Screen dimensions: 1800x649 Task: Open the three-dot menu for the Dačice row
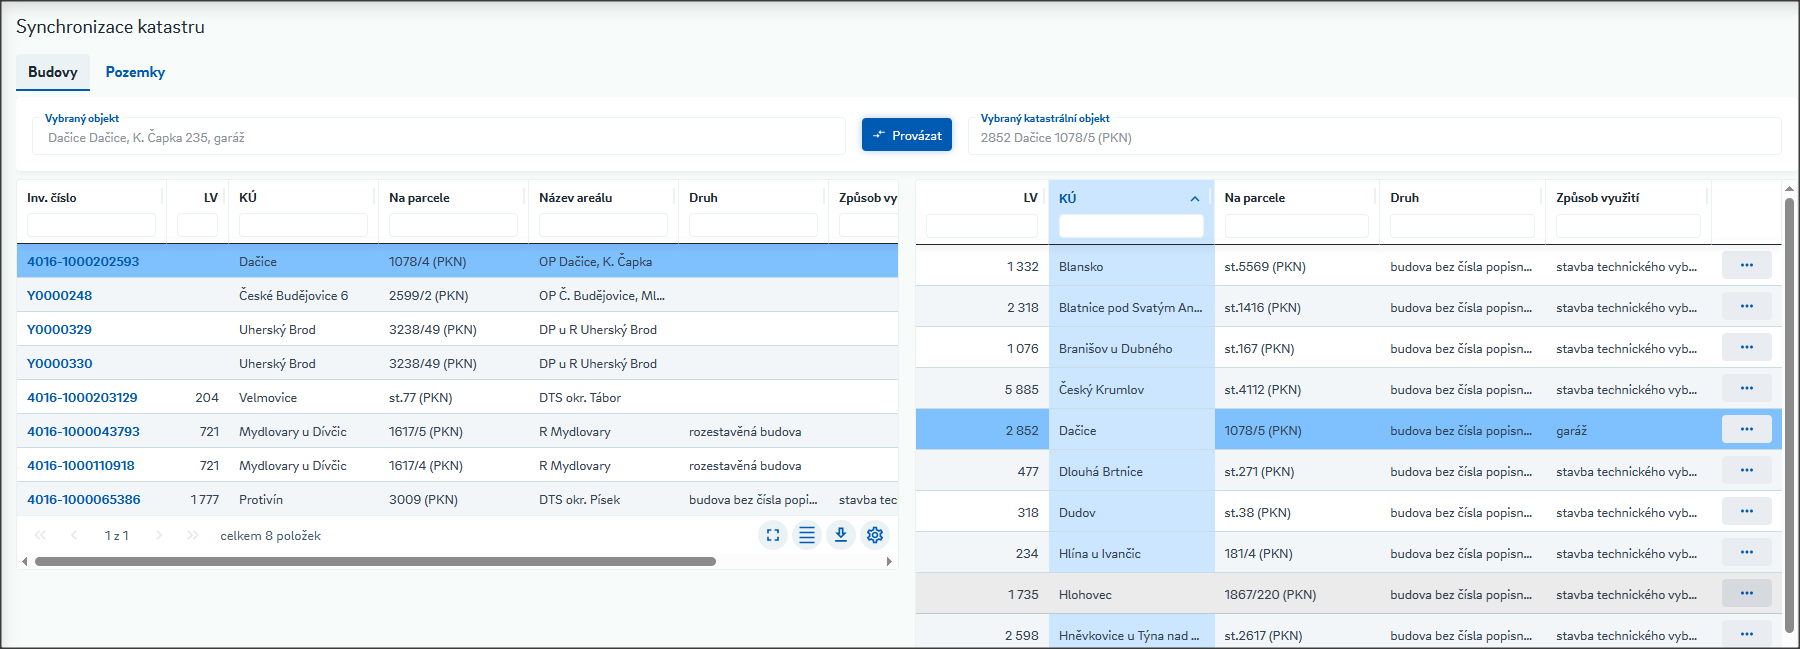tap(1746, 430)
